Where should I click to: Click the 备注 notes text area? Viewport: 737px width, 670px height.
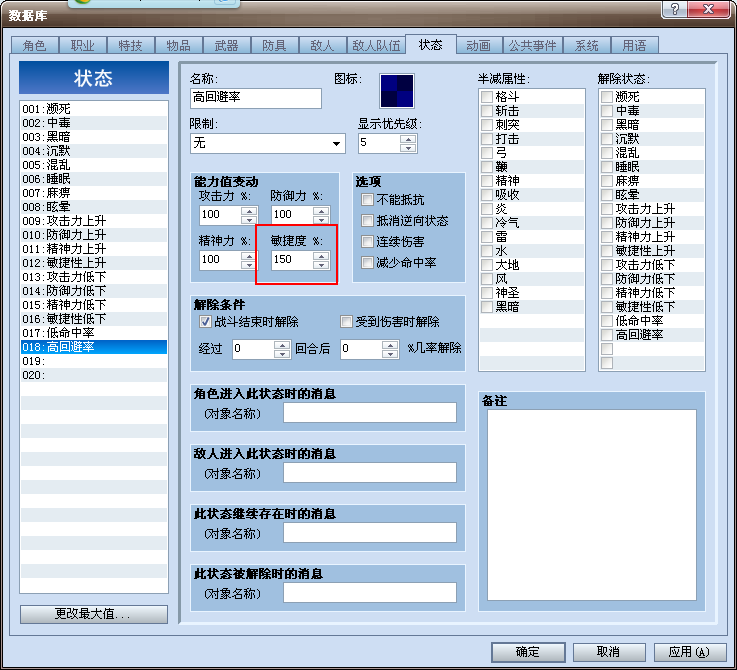coord(592,505)
